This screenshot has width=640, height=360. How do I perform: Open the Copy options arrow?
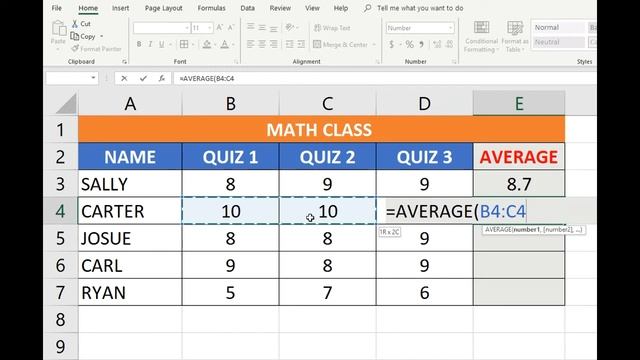102,36
